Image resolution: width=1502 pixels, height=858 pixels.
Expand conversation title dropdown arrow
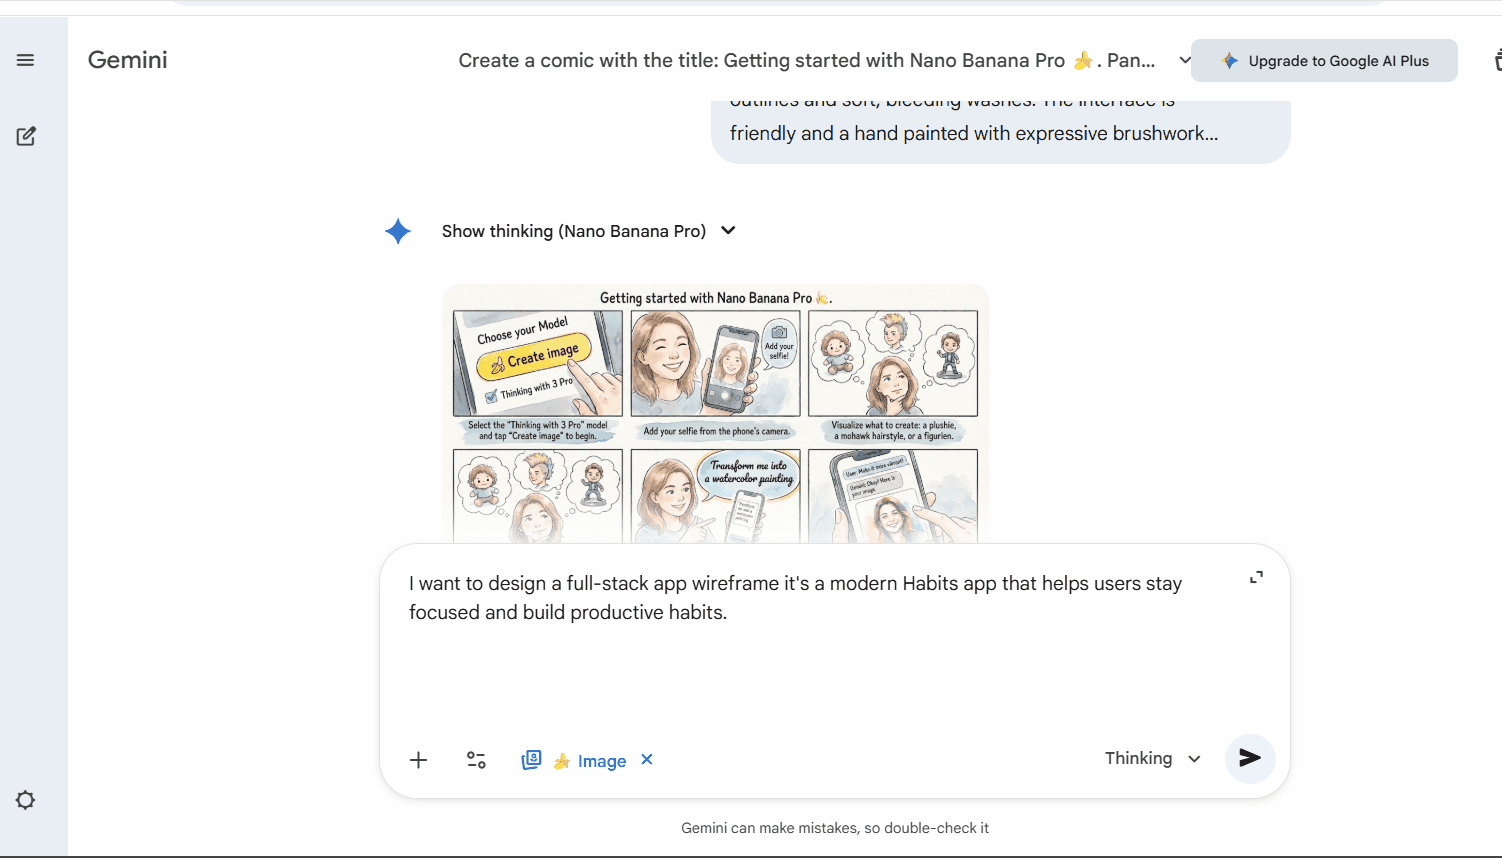tap(1185, 60)
